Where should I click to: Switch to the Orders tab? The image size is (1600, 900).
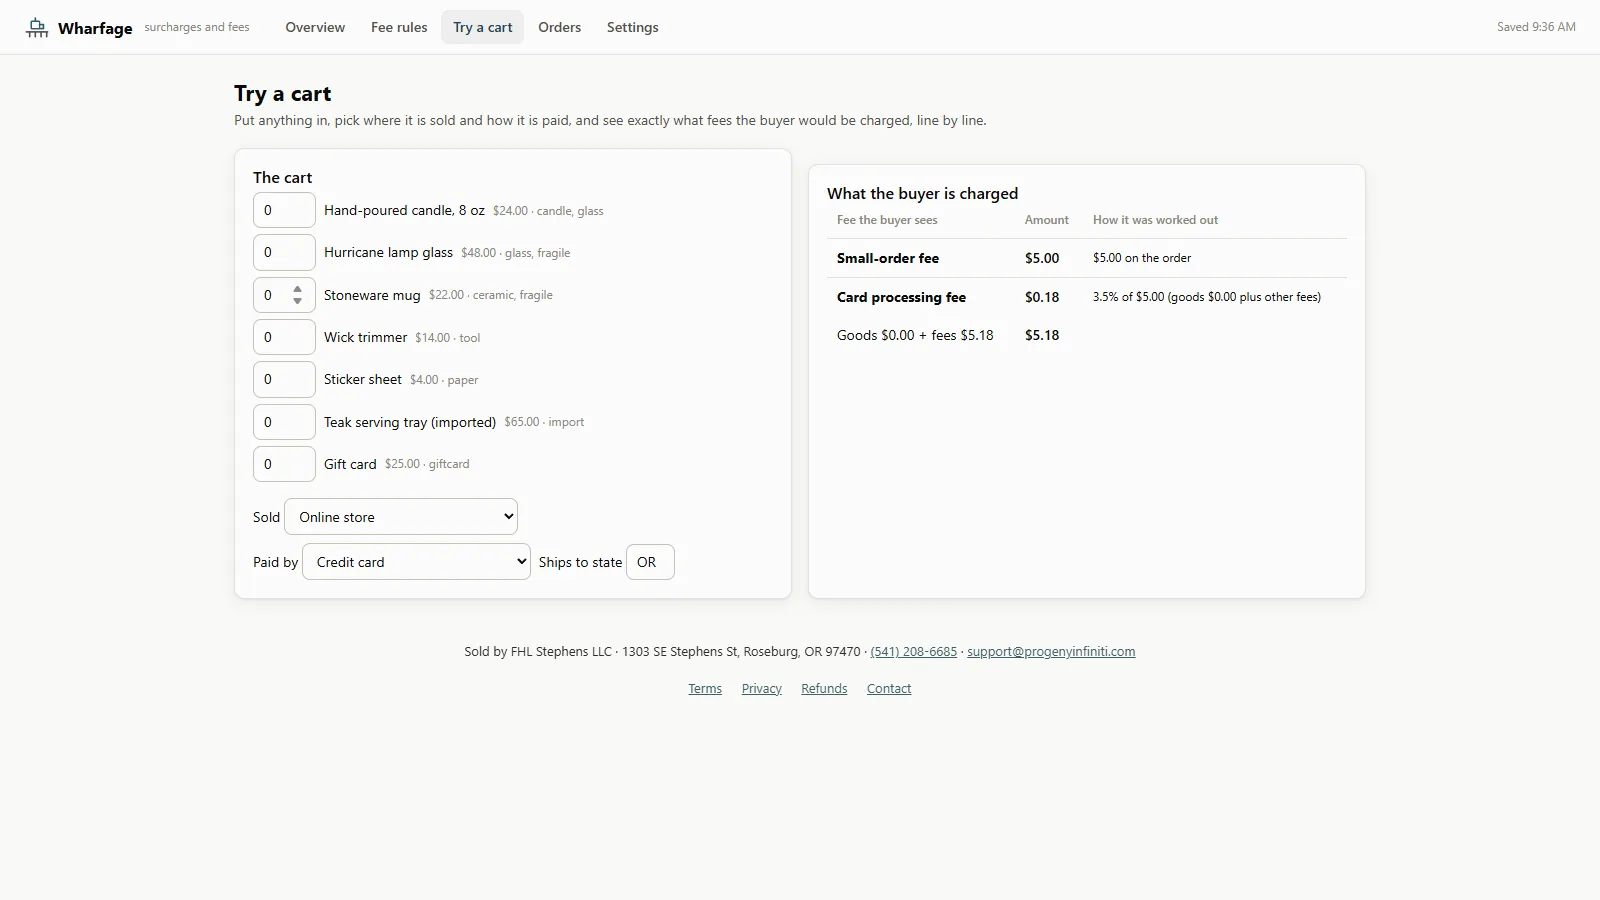(559, 27)
